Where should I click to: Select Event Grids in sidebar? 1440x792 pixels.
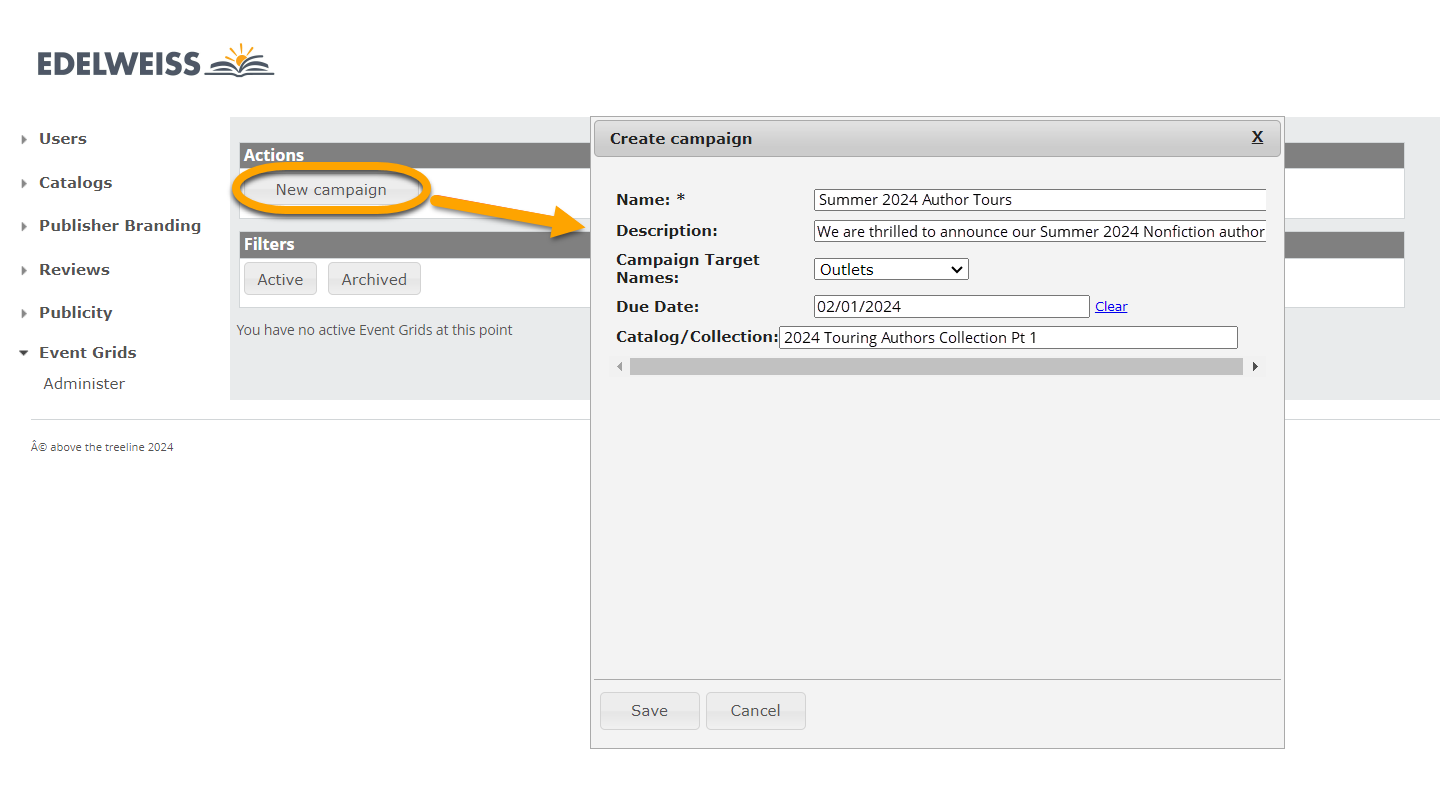click(88, 352)
